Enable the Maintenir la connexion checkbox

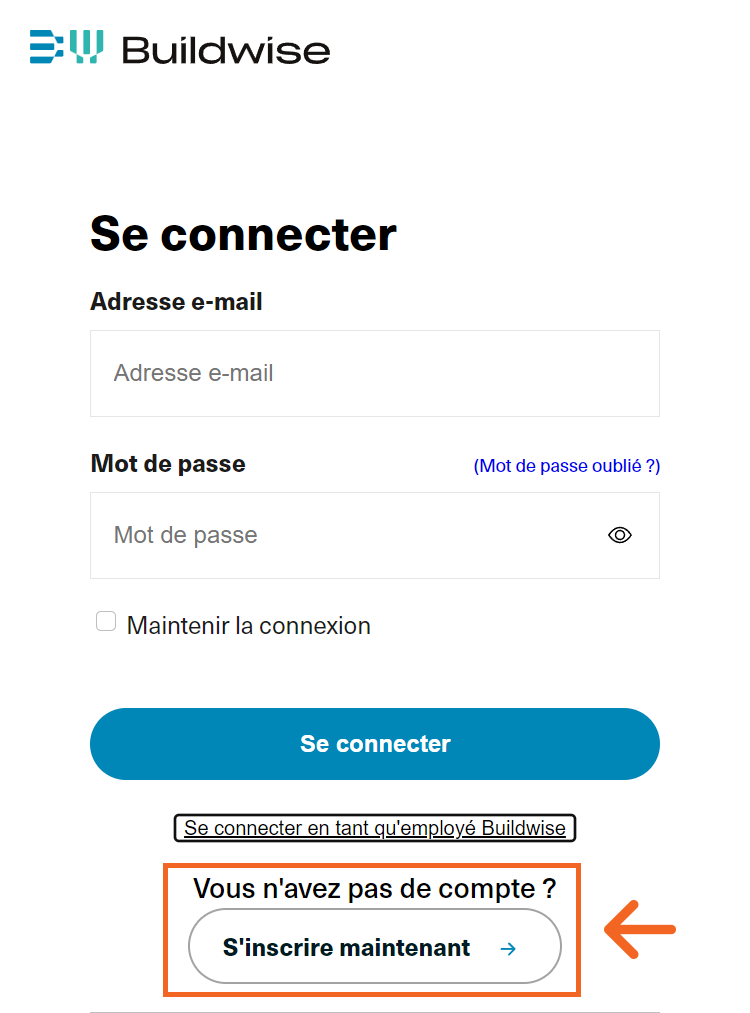pyautogui.click(x=106, y=622)
